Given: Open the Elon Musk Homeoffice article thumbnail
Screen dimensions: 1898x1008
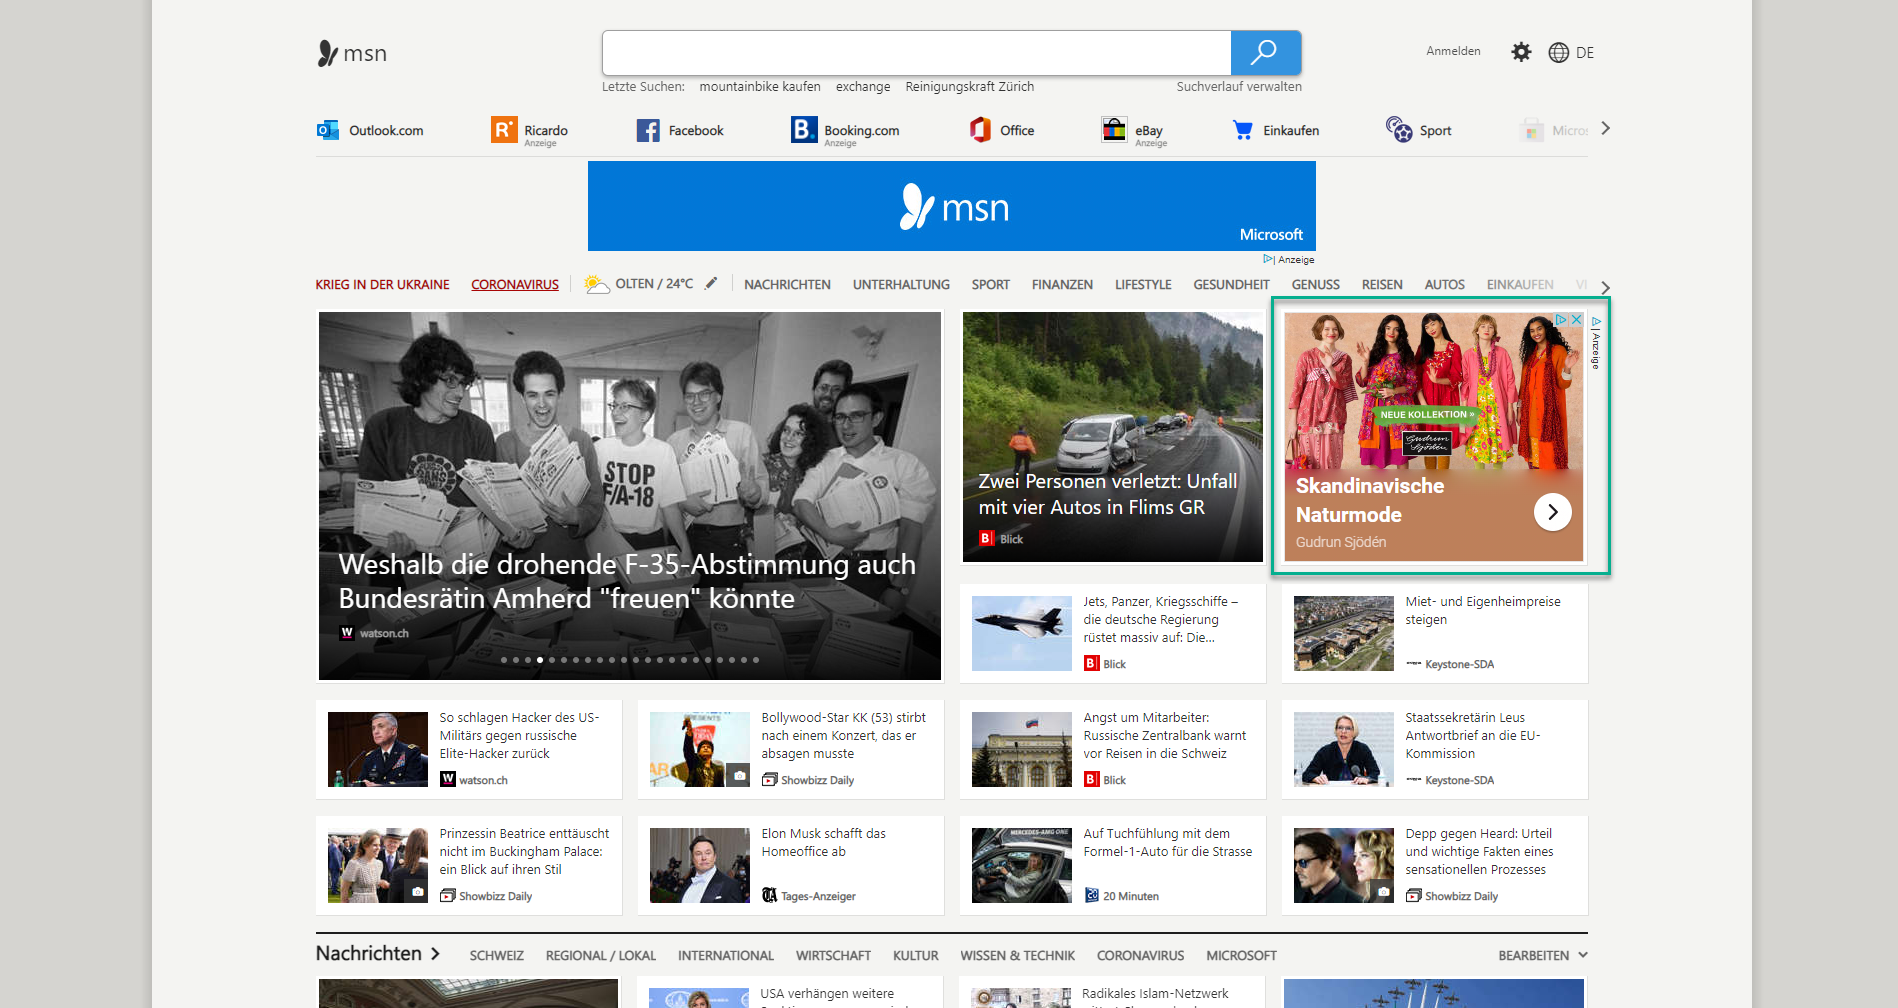Looking at the screenshot, I should (700, 865).
